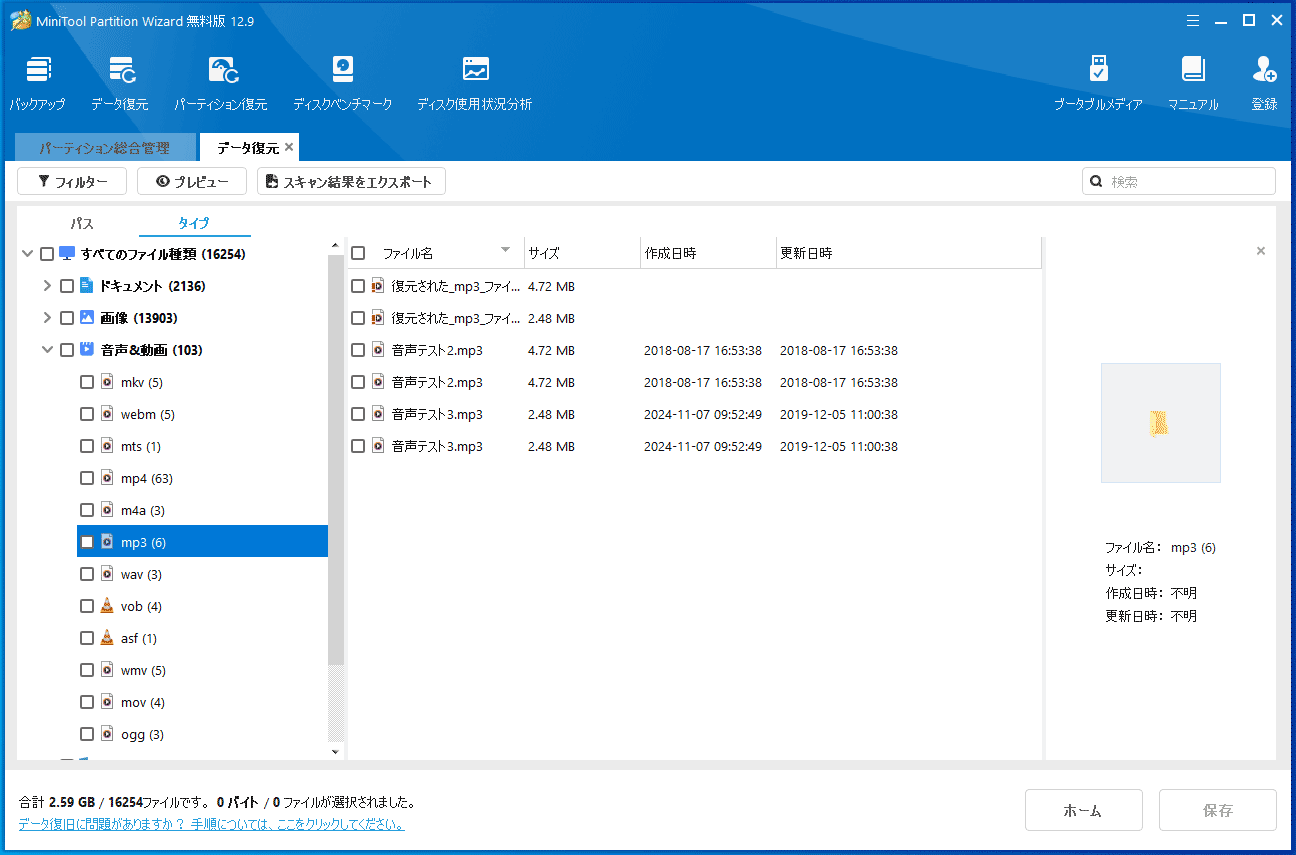Click スキャン結果をエクスポート button
Screen dimensions: 1296x855
click(351, 181)
